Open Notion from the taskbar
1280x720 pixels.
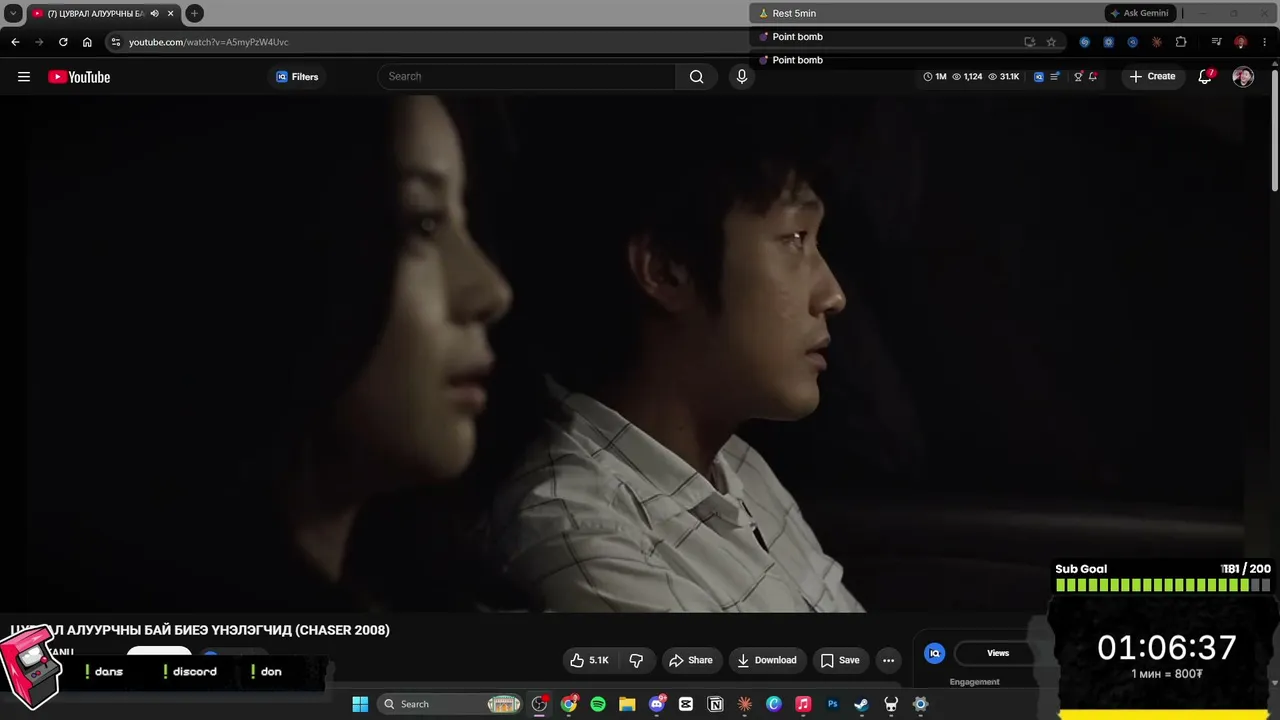click(715, 704)
